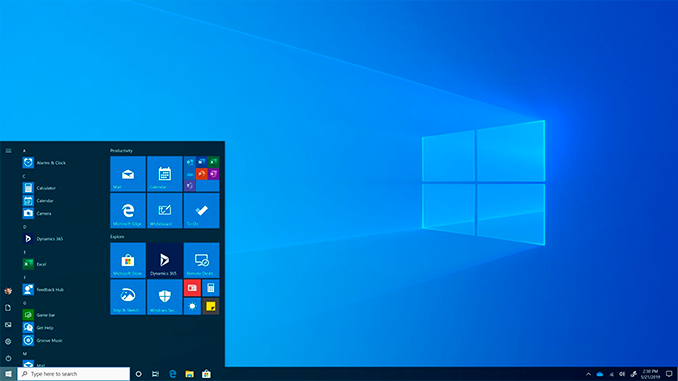Click the letter D section header
Screen dimensions: 678x381
tap(24, 227)
